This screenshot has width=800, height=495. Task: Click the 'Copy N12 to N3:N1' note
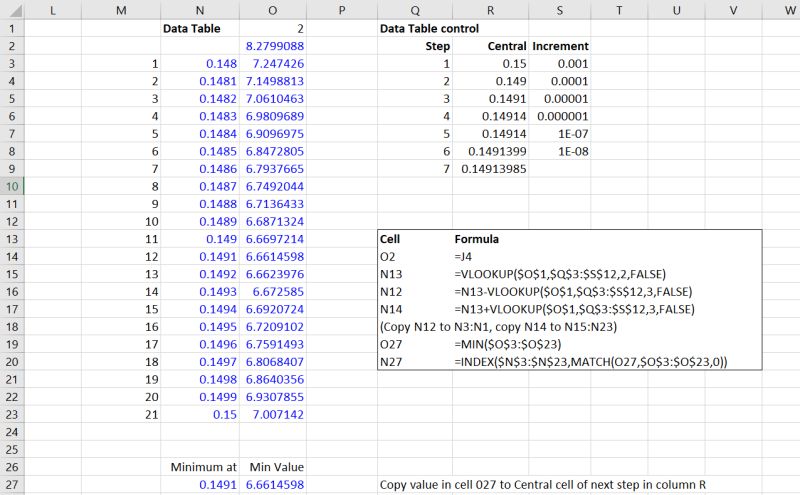[x=498, y=327]
